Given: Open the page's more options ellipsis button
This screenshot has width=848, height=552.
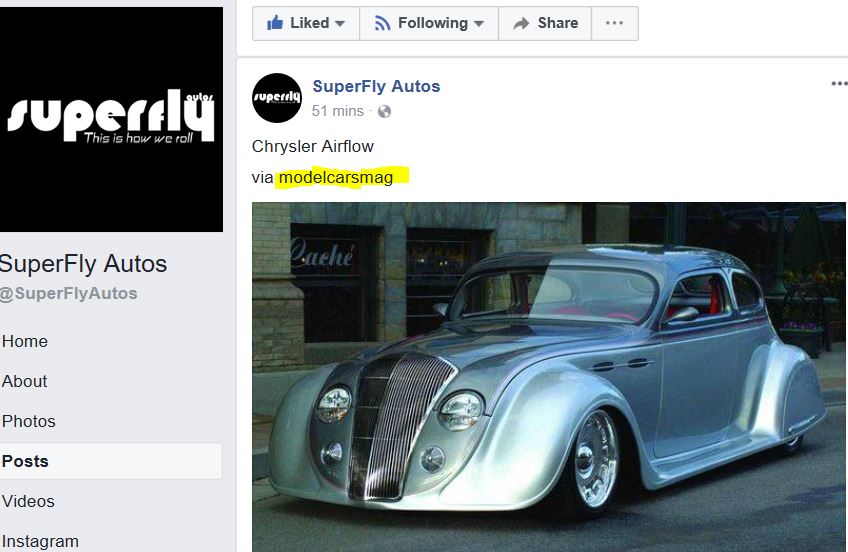Looking at the screenshot, I should [614, 23].
